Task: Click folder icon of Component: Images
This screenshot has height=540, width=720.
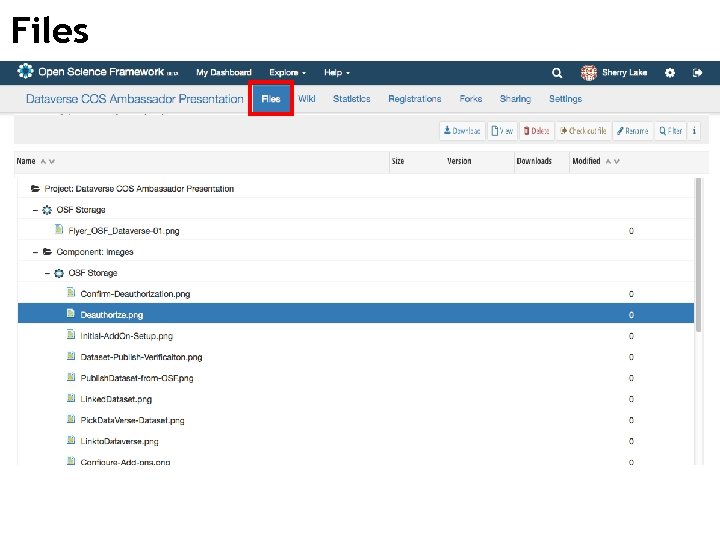Action: click(x=47, y=252)
